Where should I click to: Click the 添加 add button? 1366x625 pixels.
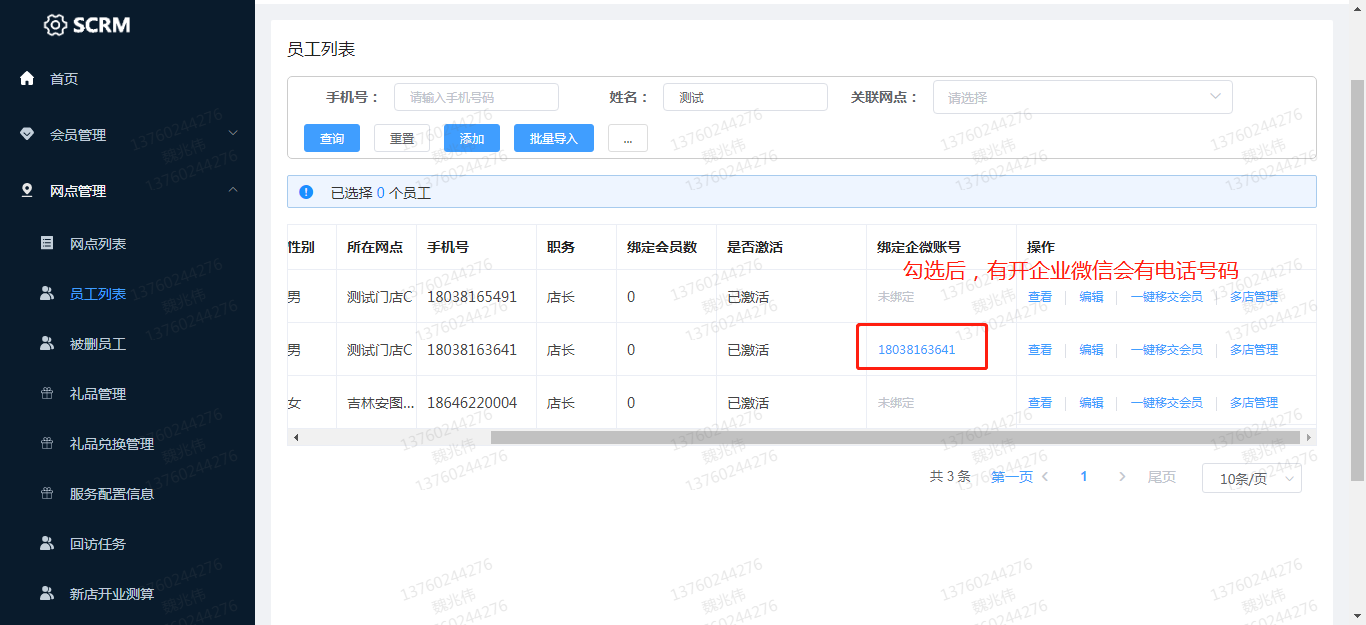click(472, 138)
